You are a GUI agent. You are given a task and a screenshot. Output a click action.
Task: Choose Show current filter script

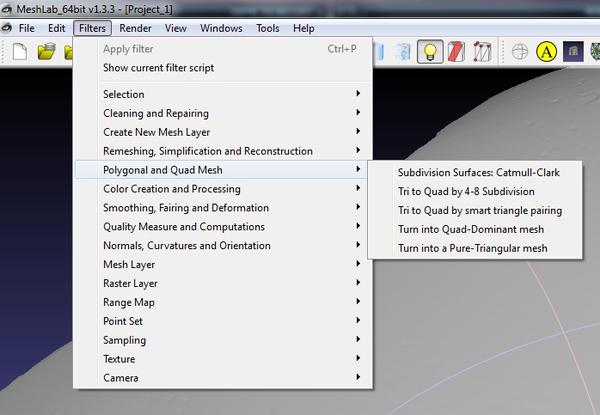pyautogui.click(x=223, y=68)
